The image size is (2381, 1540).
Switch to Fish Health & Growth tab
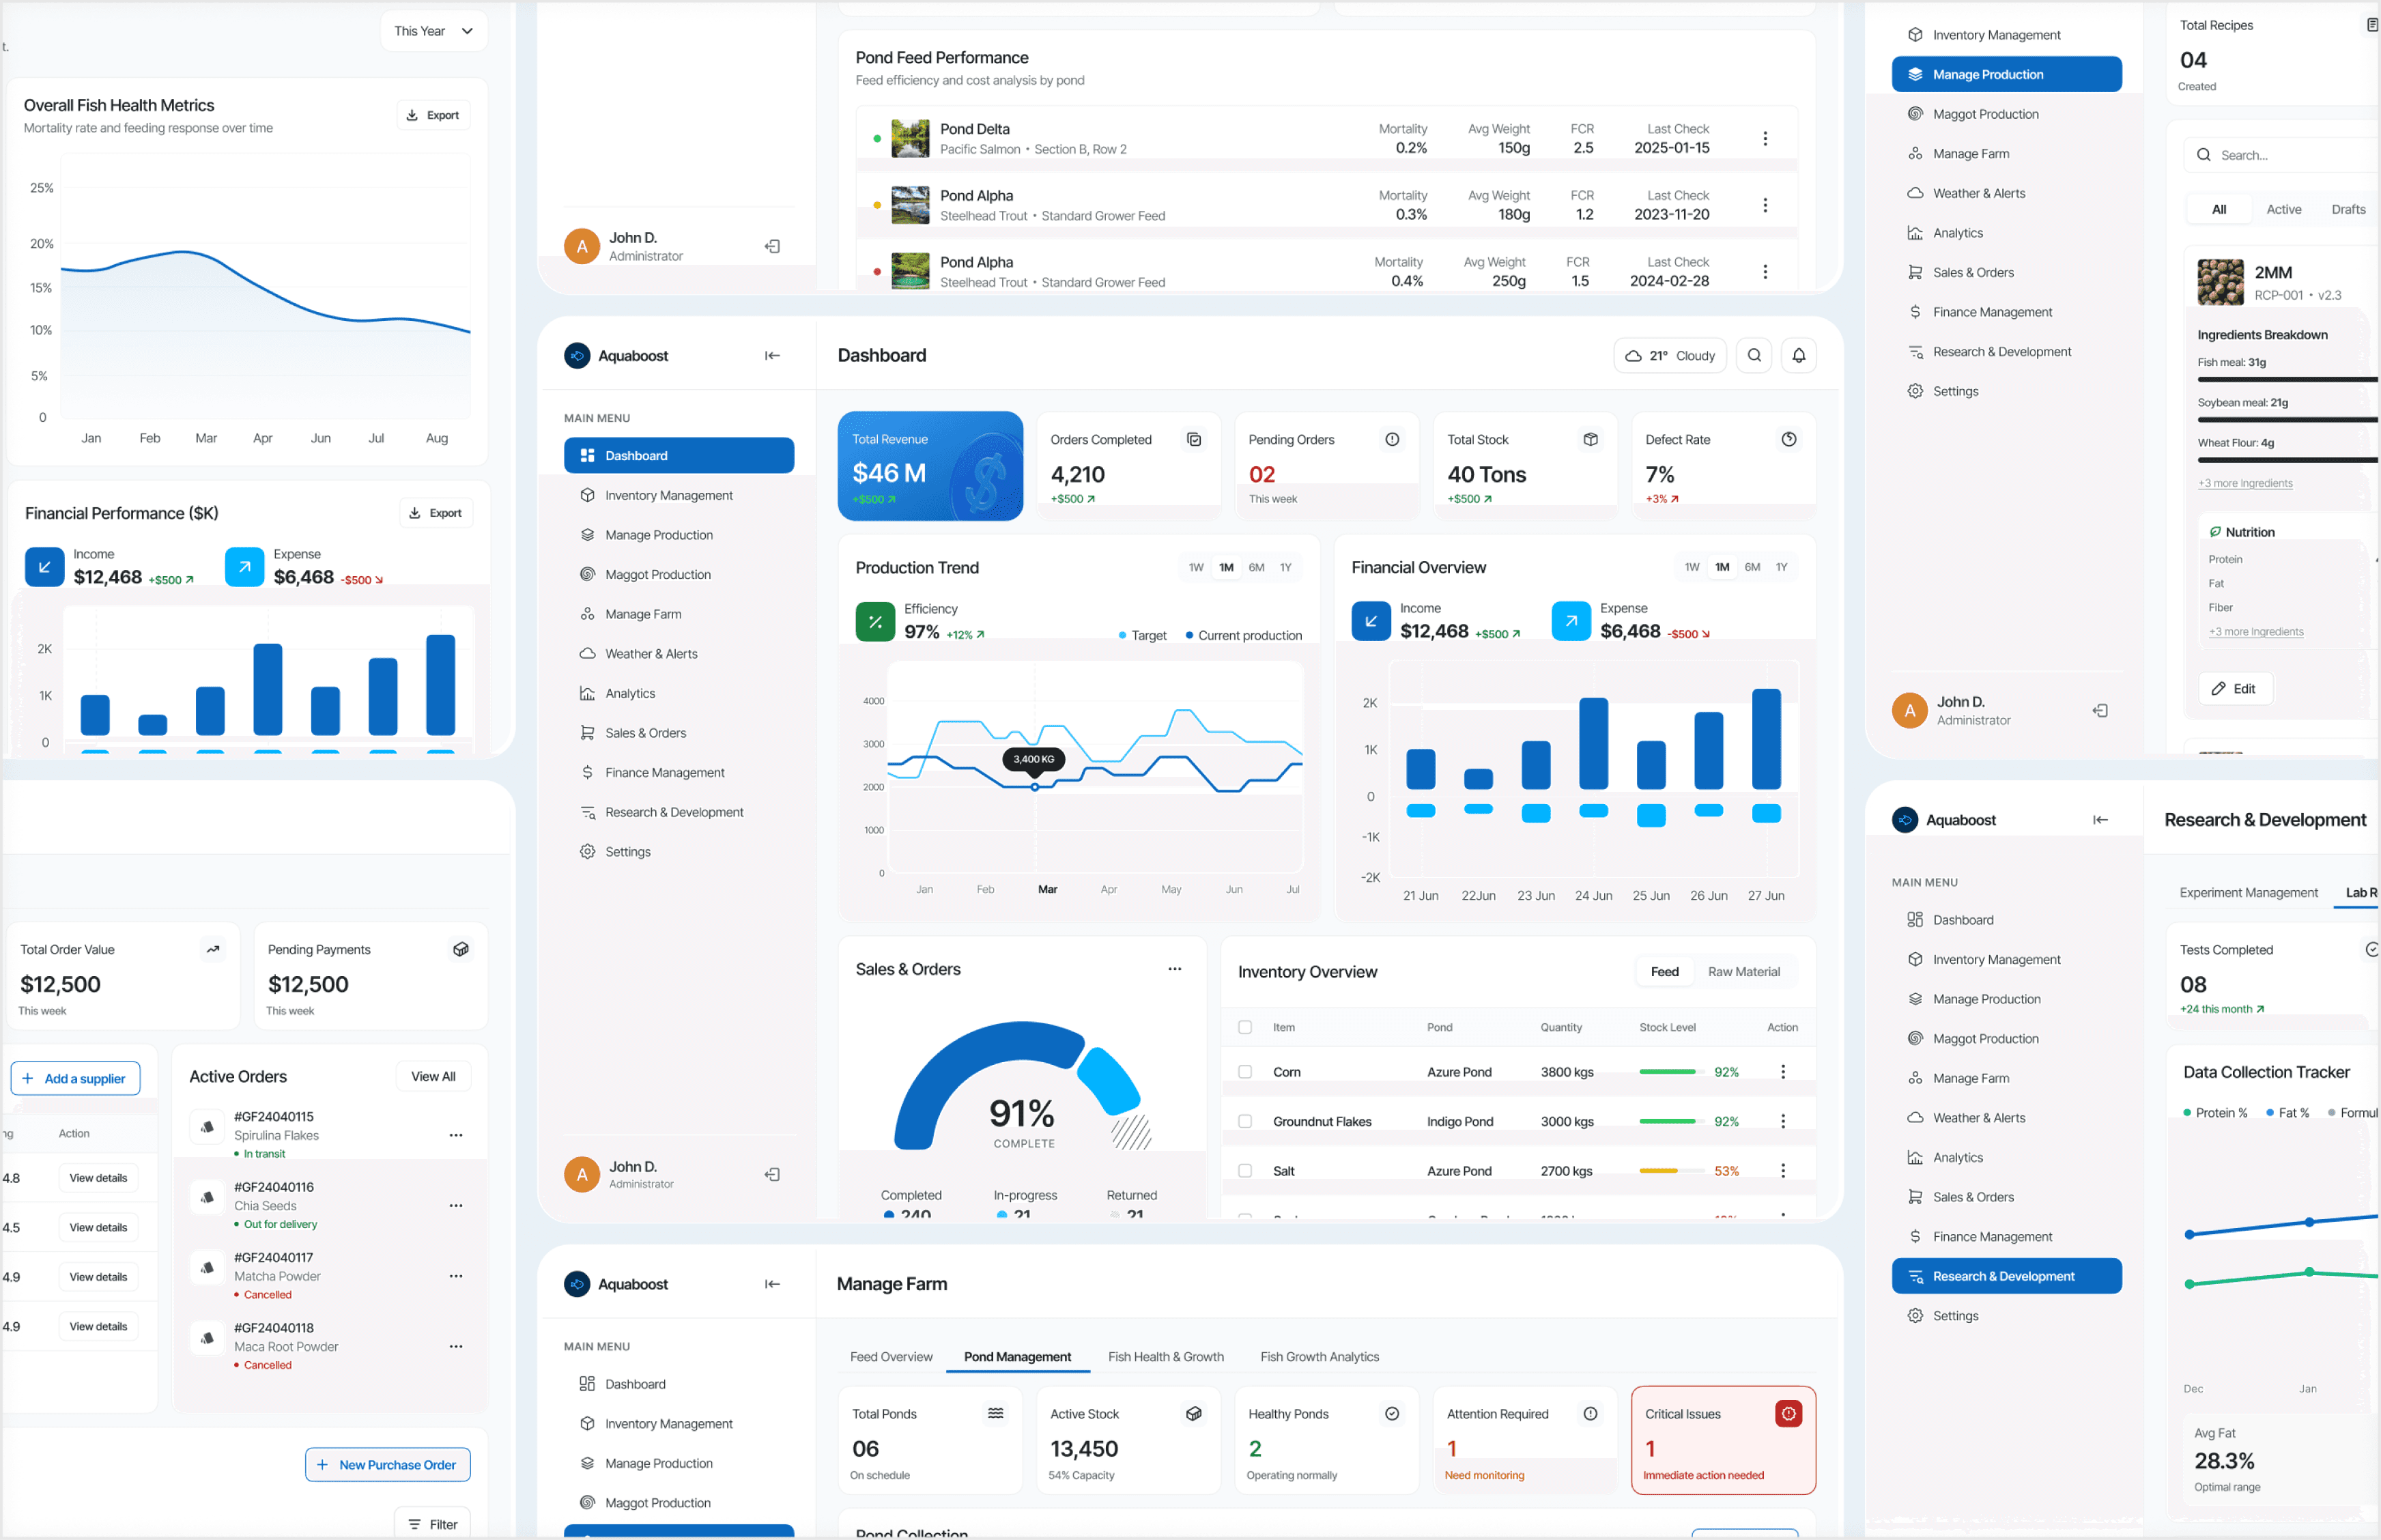[1166, 1357]
